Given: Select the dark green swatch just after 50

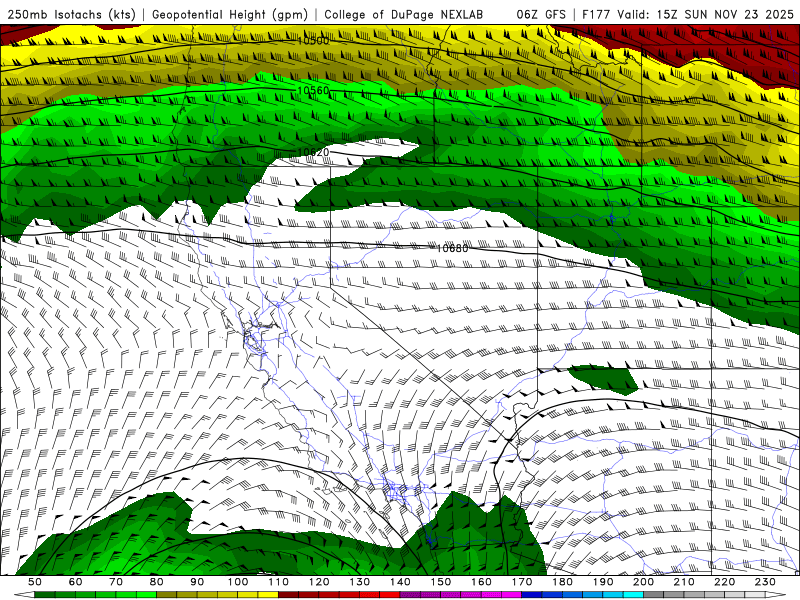Looking at the screenshot, I should pyautogui.click(x=45, y=595).
